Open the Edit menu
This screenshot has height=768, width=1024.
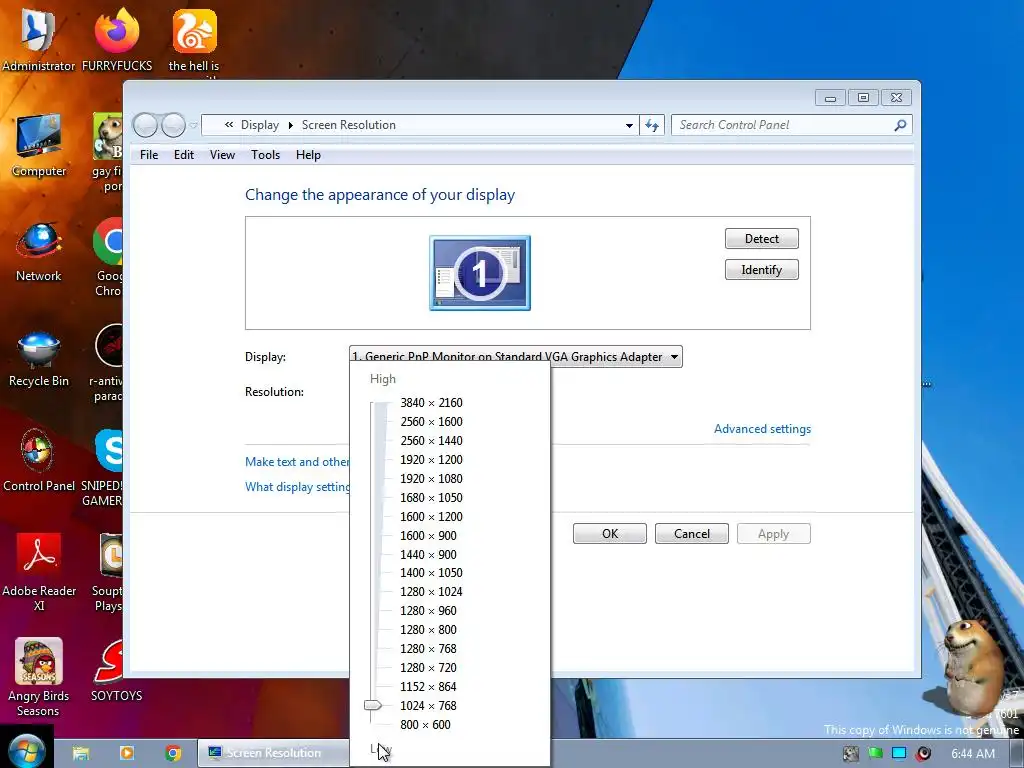(x=184, y=155)
